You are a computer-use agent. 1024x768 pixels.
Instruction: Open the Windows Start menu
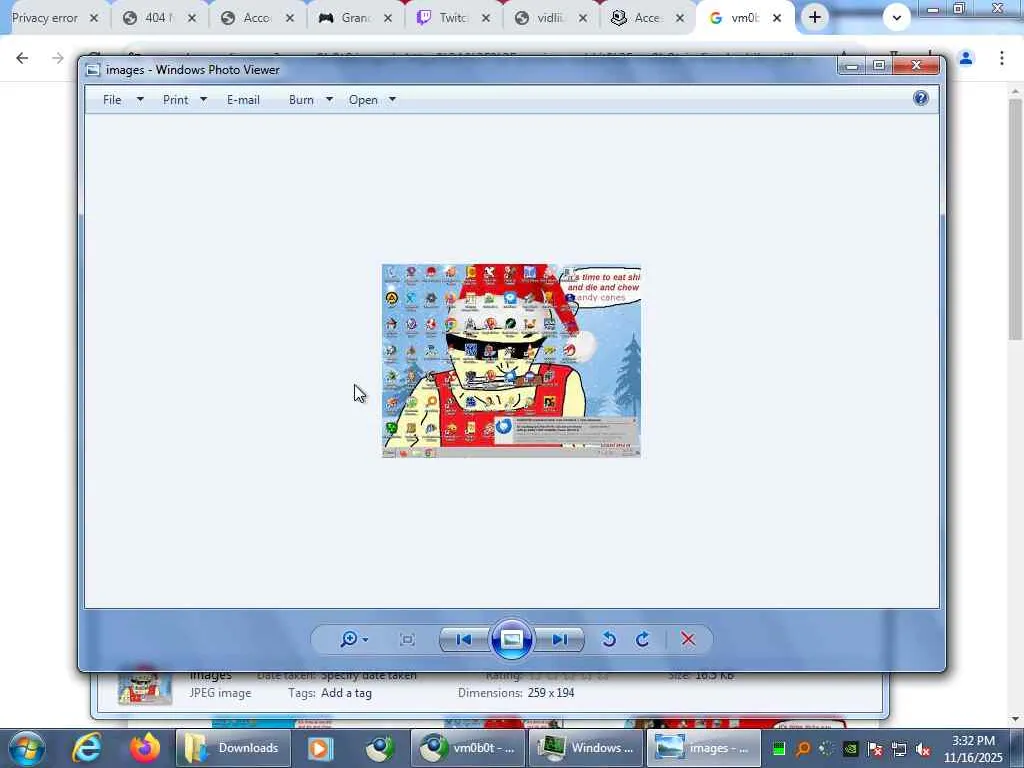pos(27,748)
